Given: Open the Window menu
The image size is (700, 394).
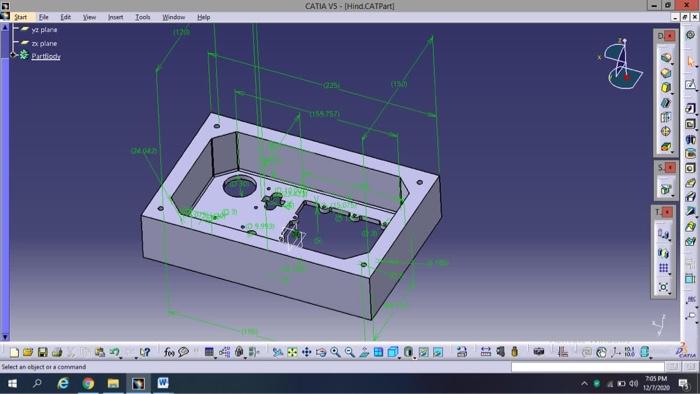Looking at the screenshot, I should tap(173, 17).
